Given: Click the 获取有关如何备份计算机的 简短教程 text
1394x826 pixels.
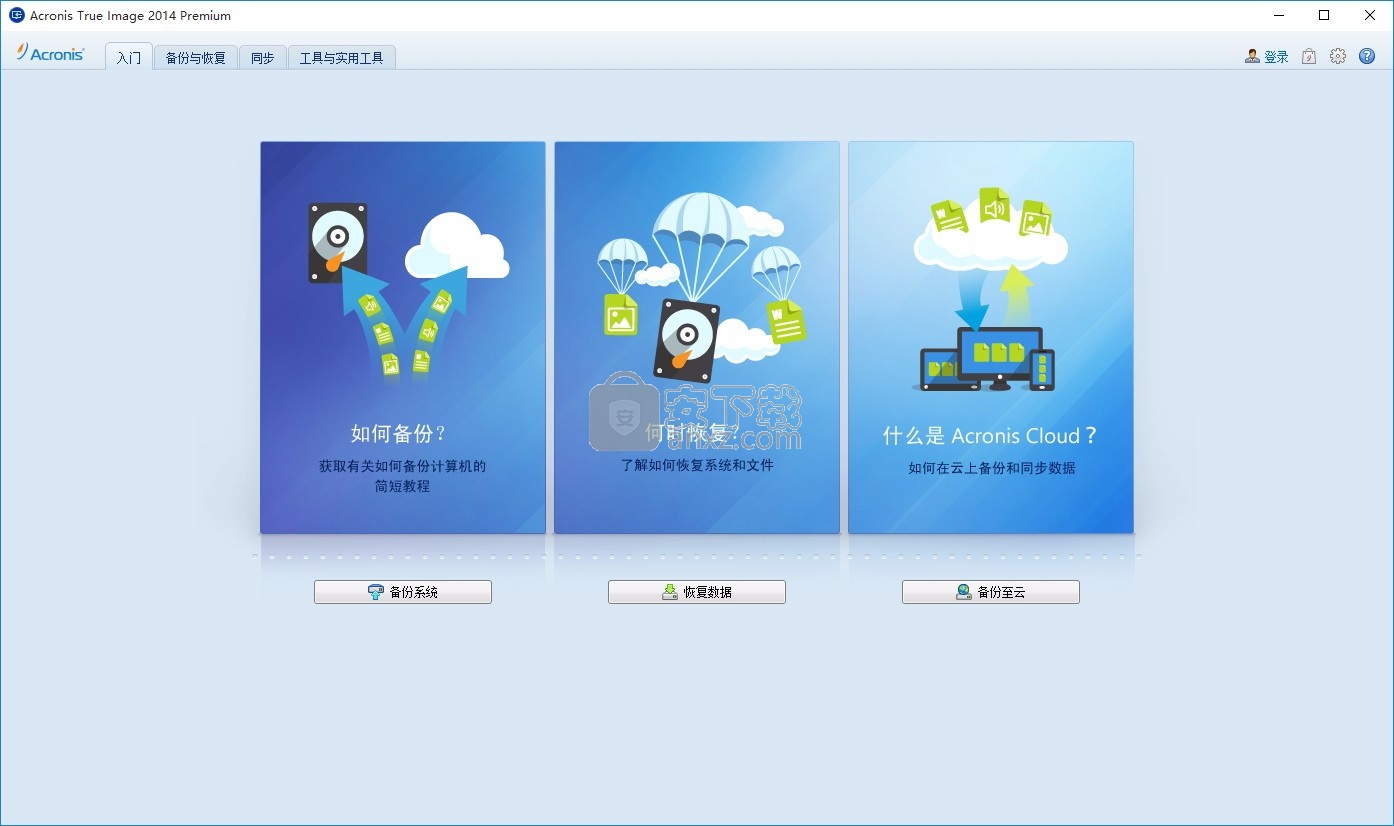Looking at the screenshot, I should point(403,476).
